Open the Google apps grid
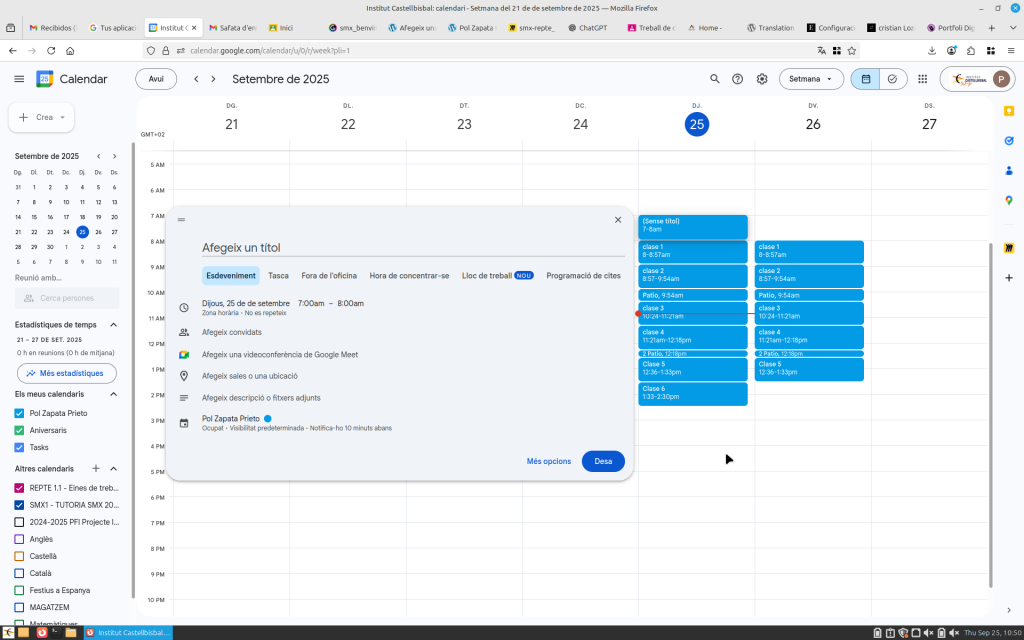Screen dimensions: 1024x640 point(921,79)
